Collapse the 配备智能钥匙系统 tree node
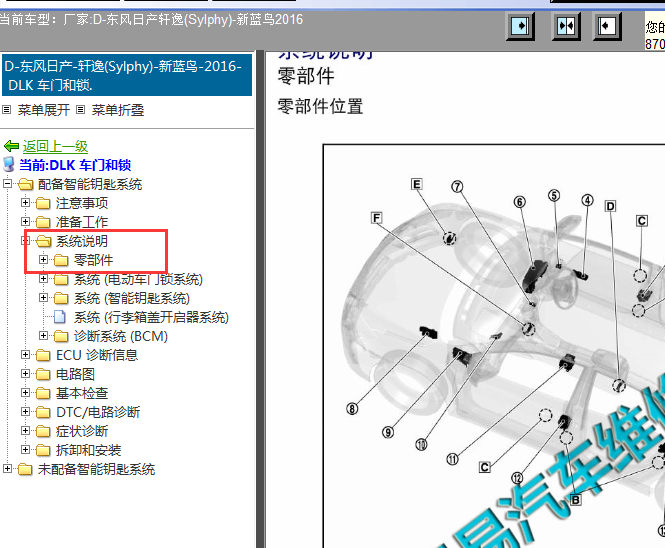Image resolution: width=665 pixels, height=548 pixels. tap(7, 184)
